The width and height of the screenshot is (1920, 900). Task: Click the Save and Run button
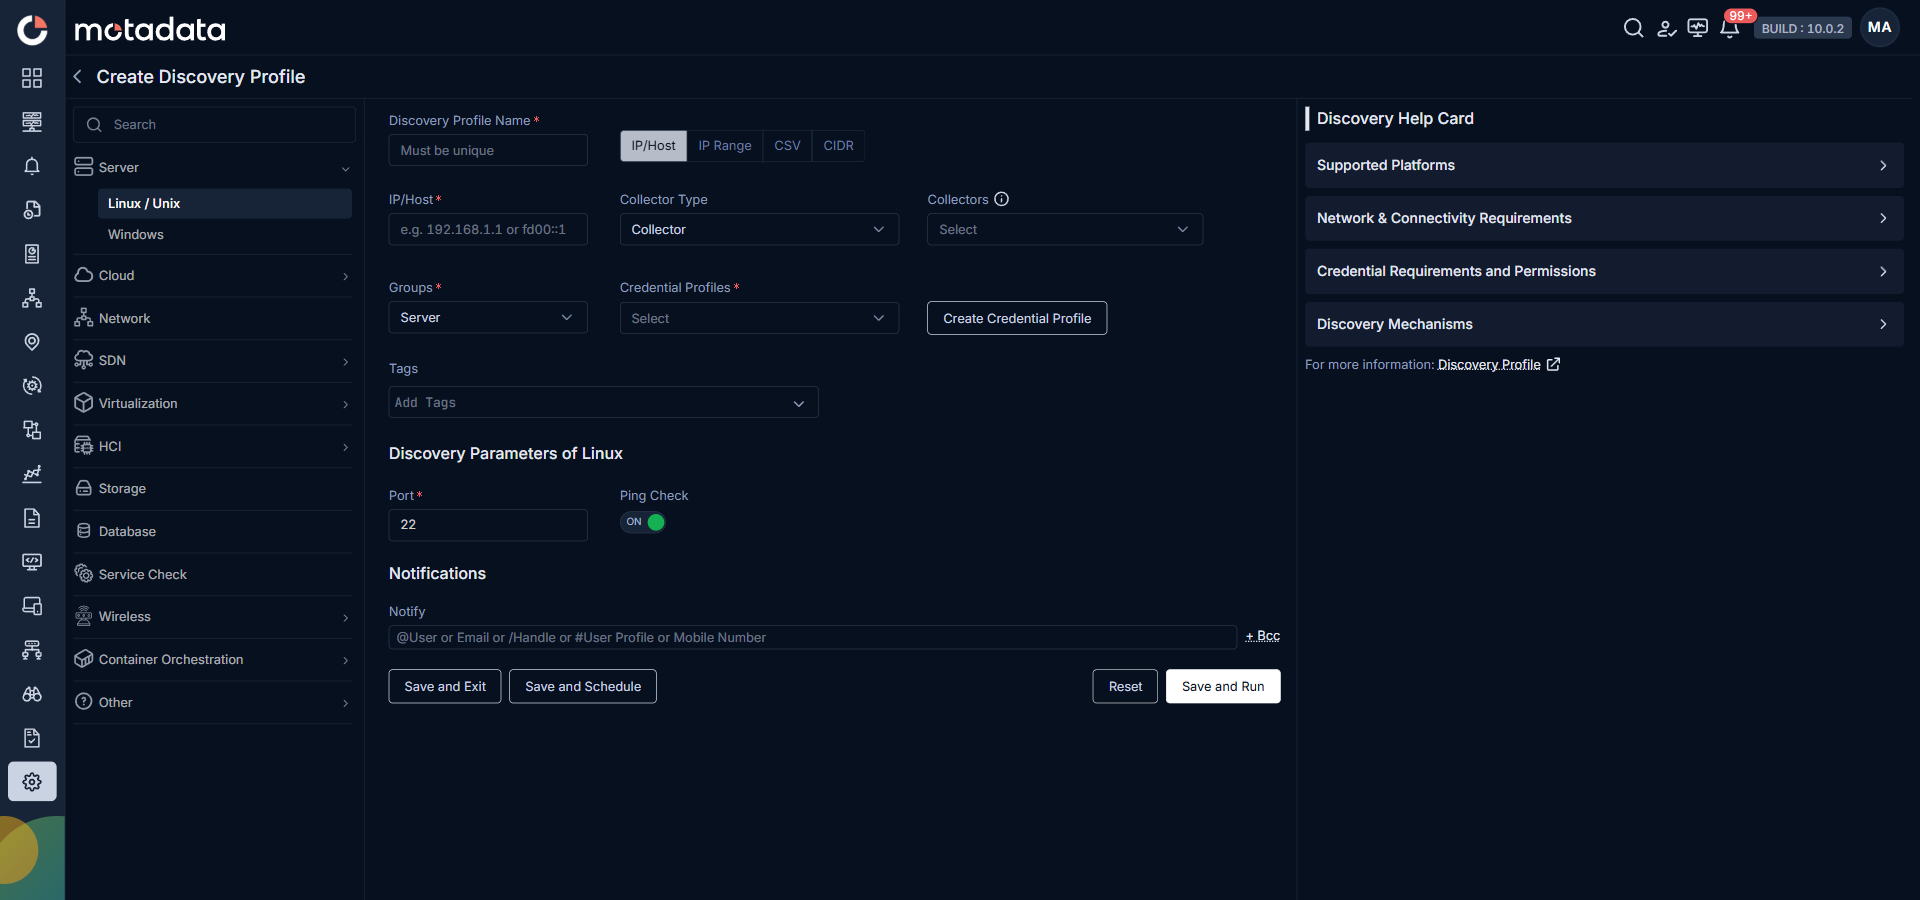coord(1223,686)
